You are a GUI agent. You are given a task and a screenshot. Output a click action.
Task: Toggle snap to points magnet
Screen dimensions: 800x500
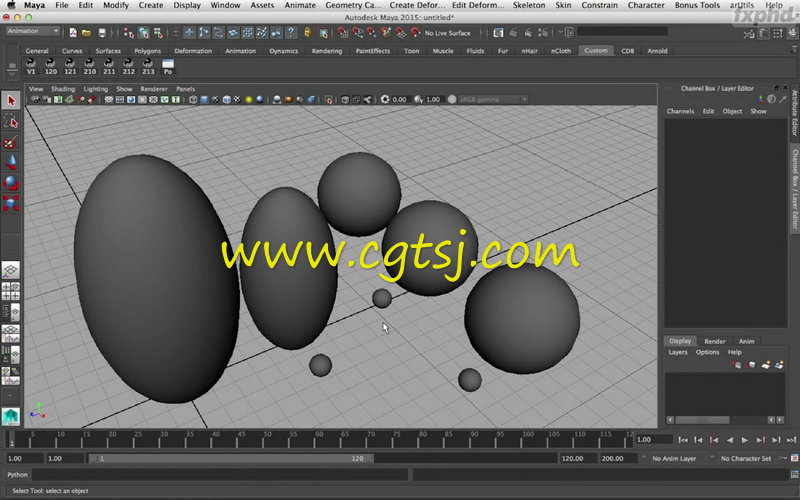click(x=372, y=33)
